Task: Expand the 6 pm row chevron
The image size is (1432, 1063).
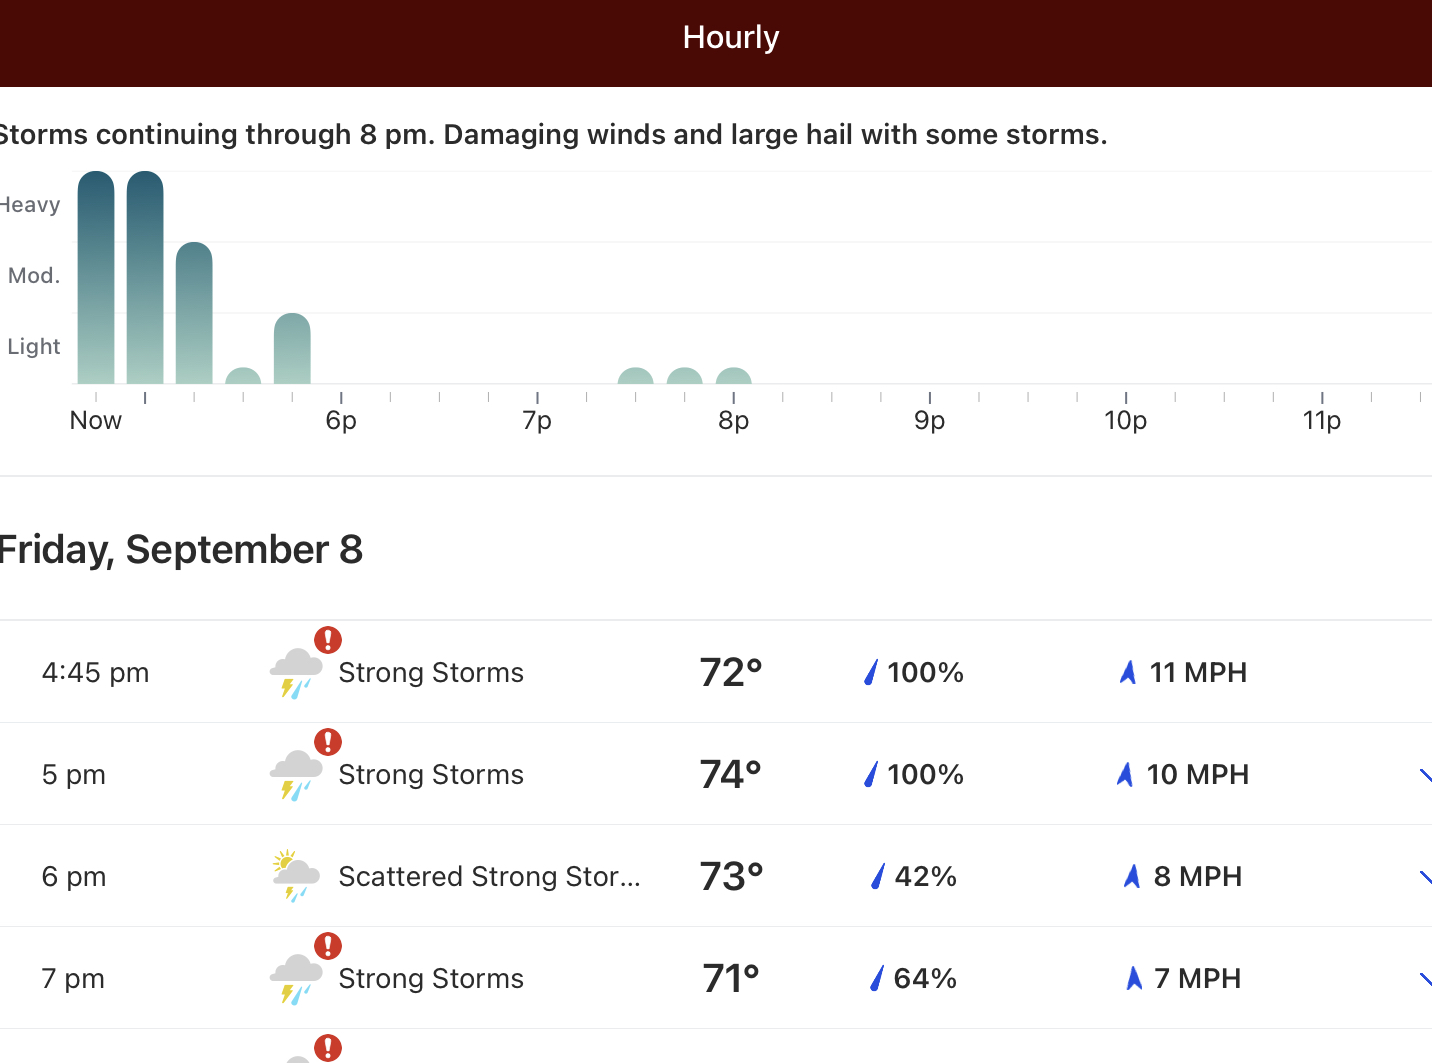Action: [x=1425, y=877]
